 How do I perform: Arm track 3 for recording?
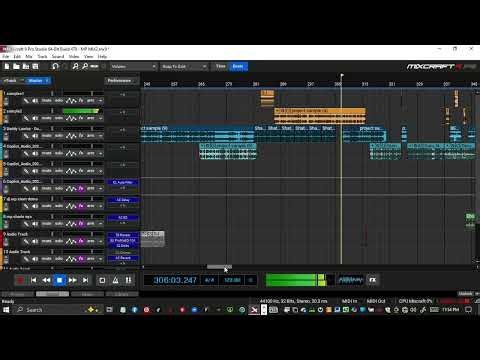coord(91,136)
